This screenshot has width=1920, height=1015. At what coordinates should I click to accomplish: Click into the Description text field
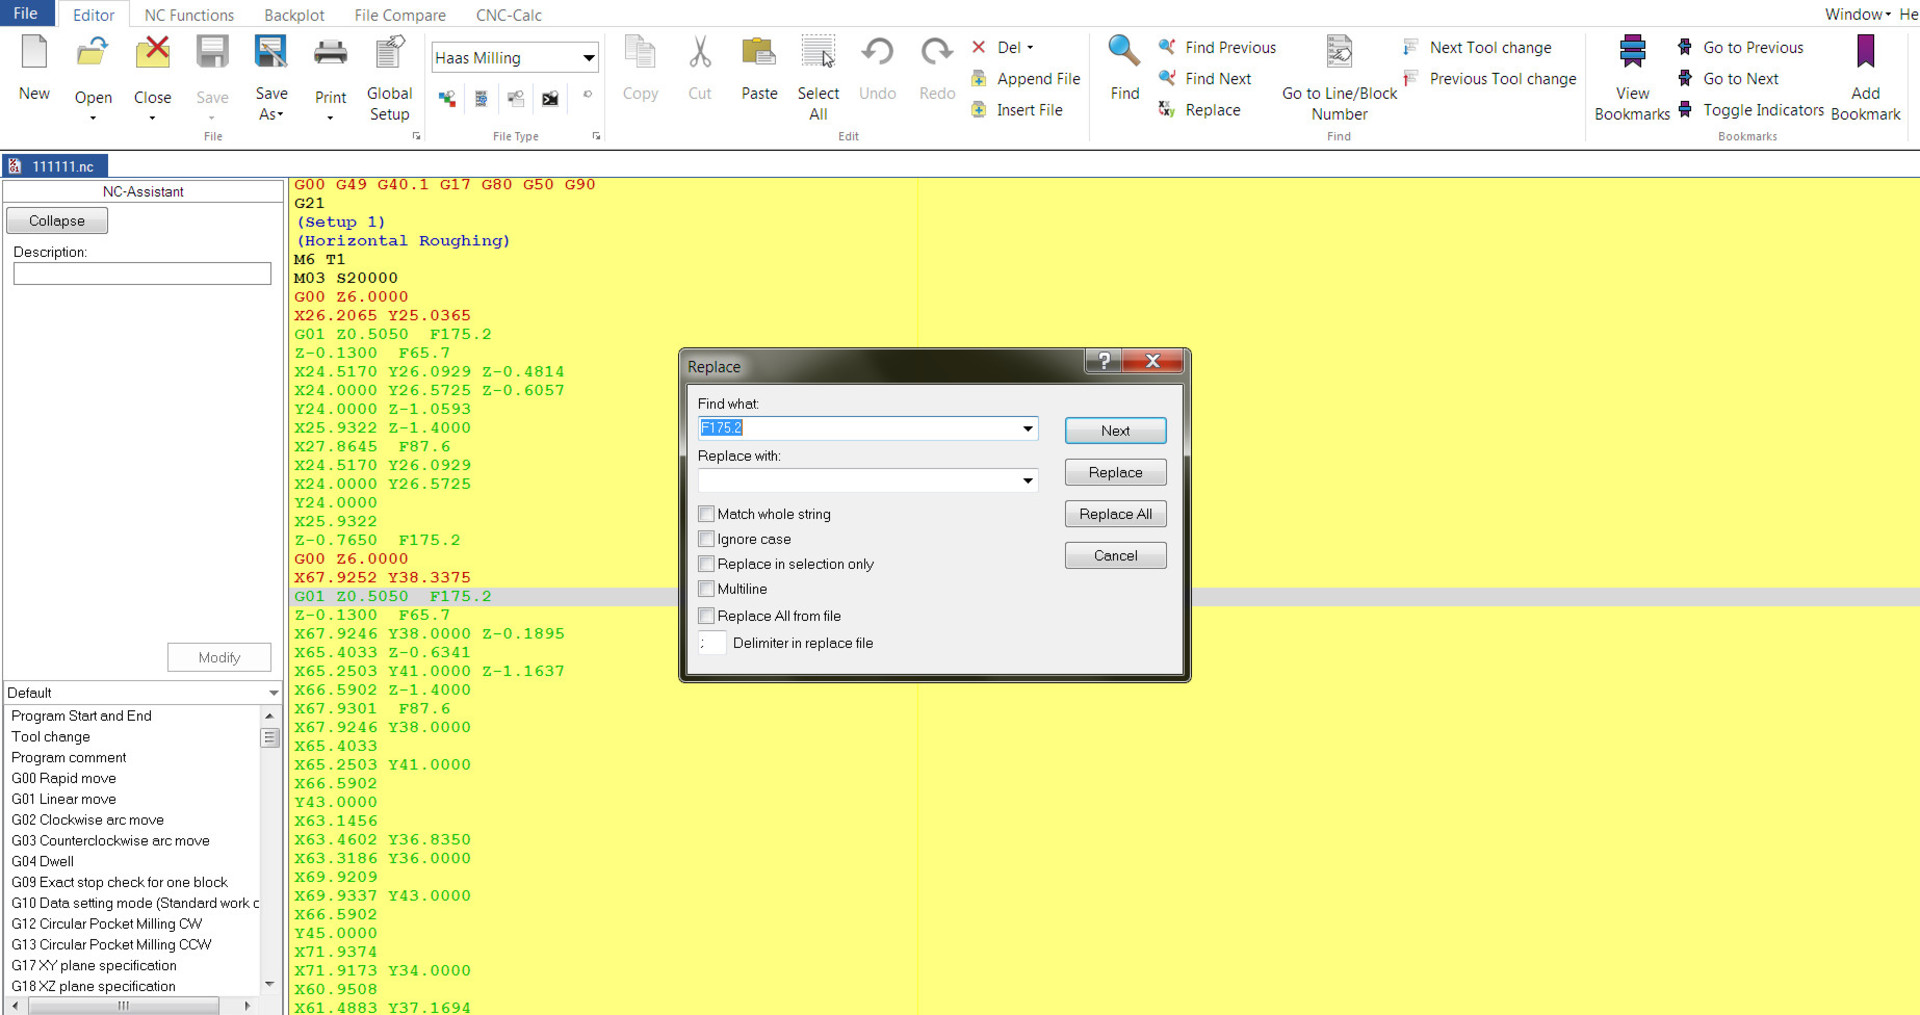[x=142, y=274]
